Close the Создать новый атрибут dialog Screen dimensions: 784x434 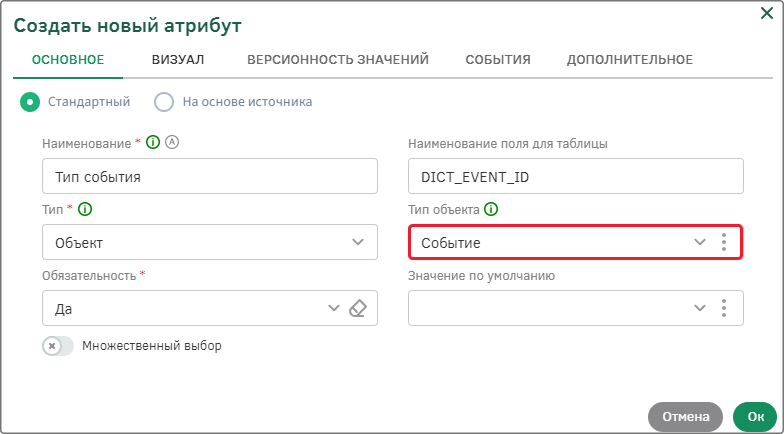click(x=766, y=14)
